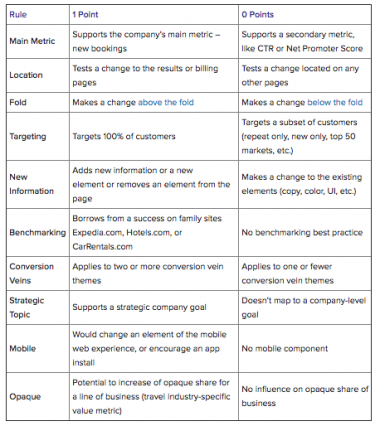The width and height of the screenshot is (380, 426).
Task: Click the 'Location' rule cell
Action: [x=38, y=75]
